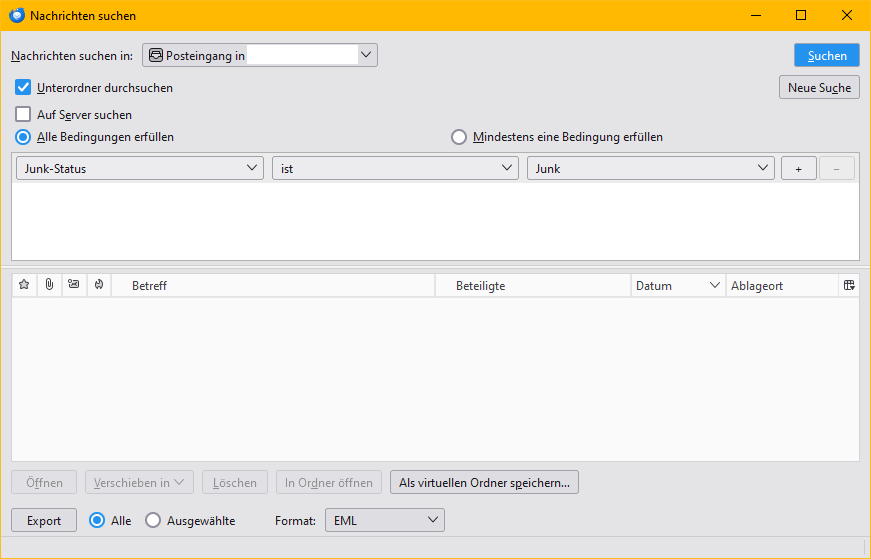Click the Posteingang inbox folder icon

pyautogui.click(x=156, y=55)
